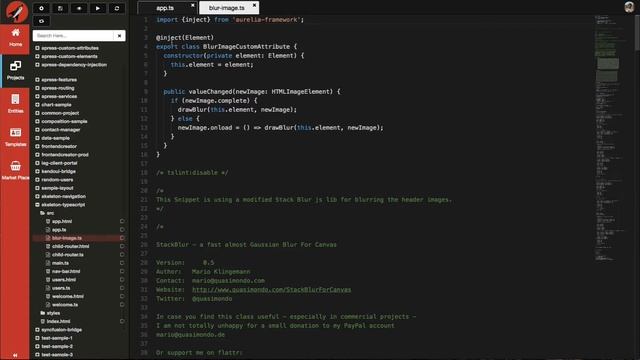640x360 pixels.
Task: Open the quasimondo StackBlurForCanvas link
Action: [x=271, y=290]
